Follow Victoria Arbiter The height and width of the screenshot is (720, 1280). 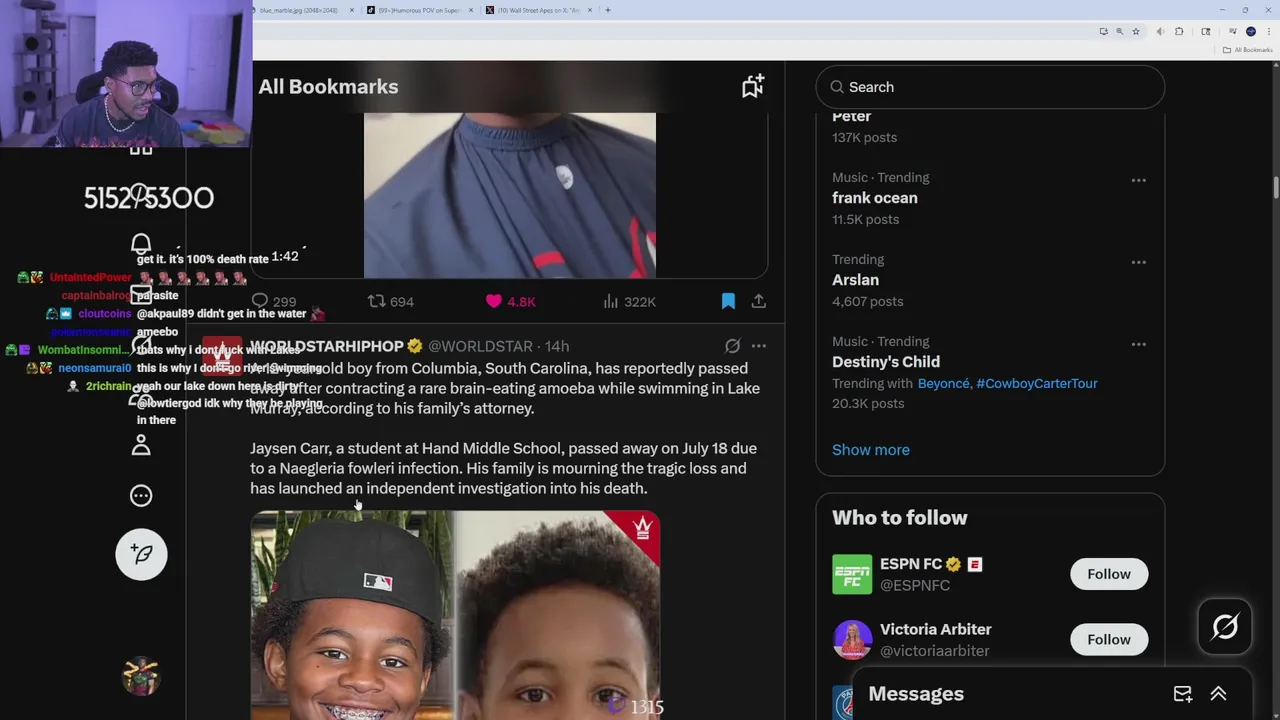coord(1109,639)
